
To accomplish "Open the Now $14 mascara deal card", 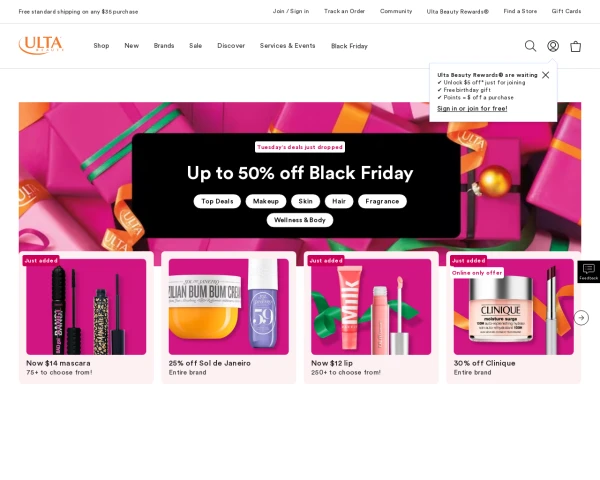I will coord(86,317).
